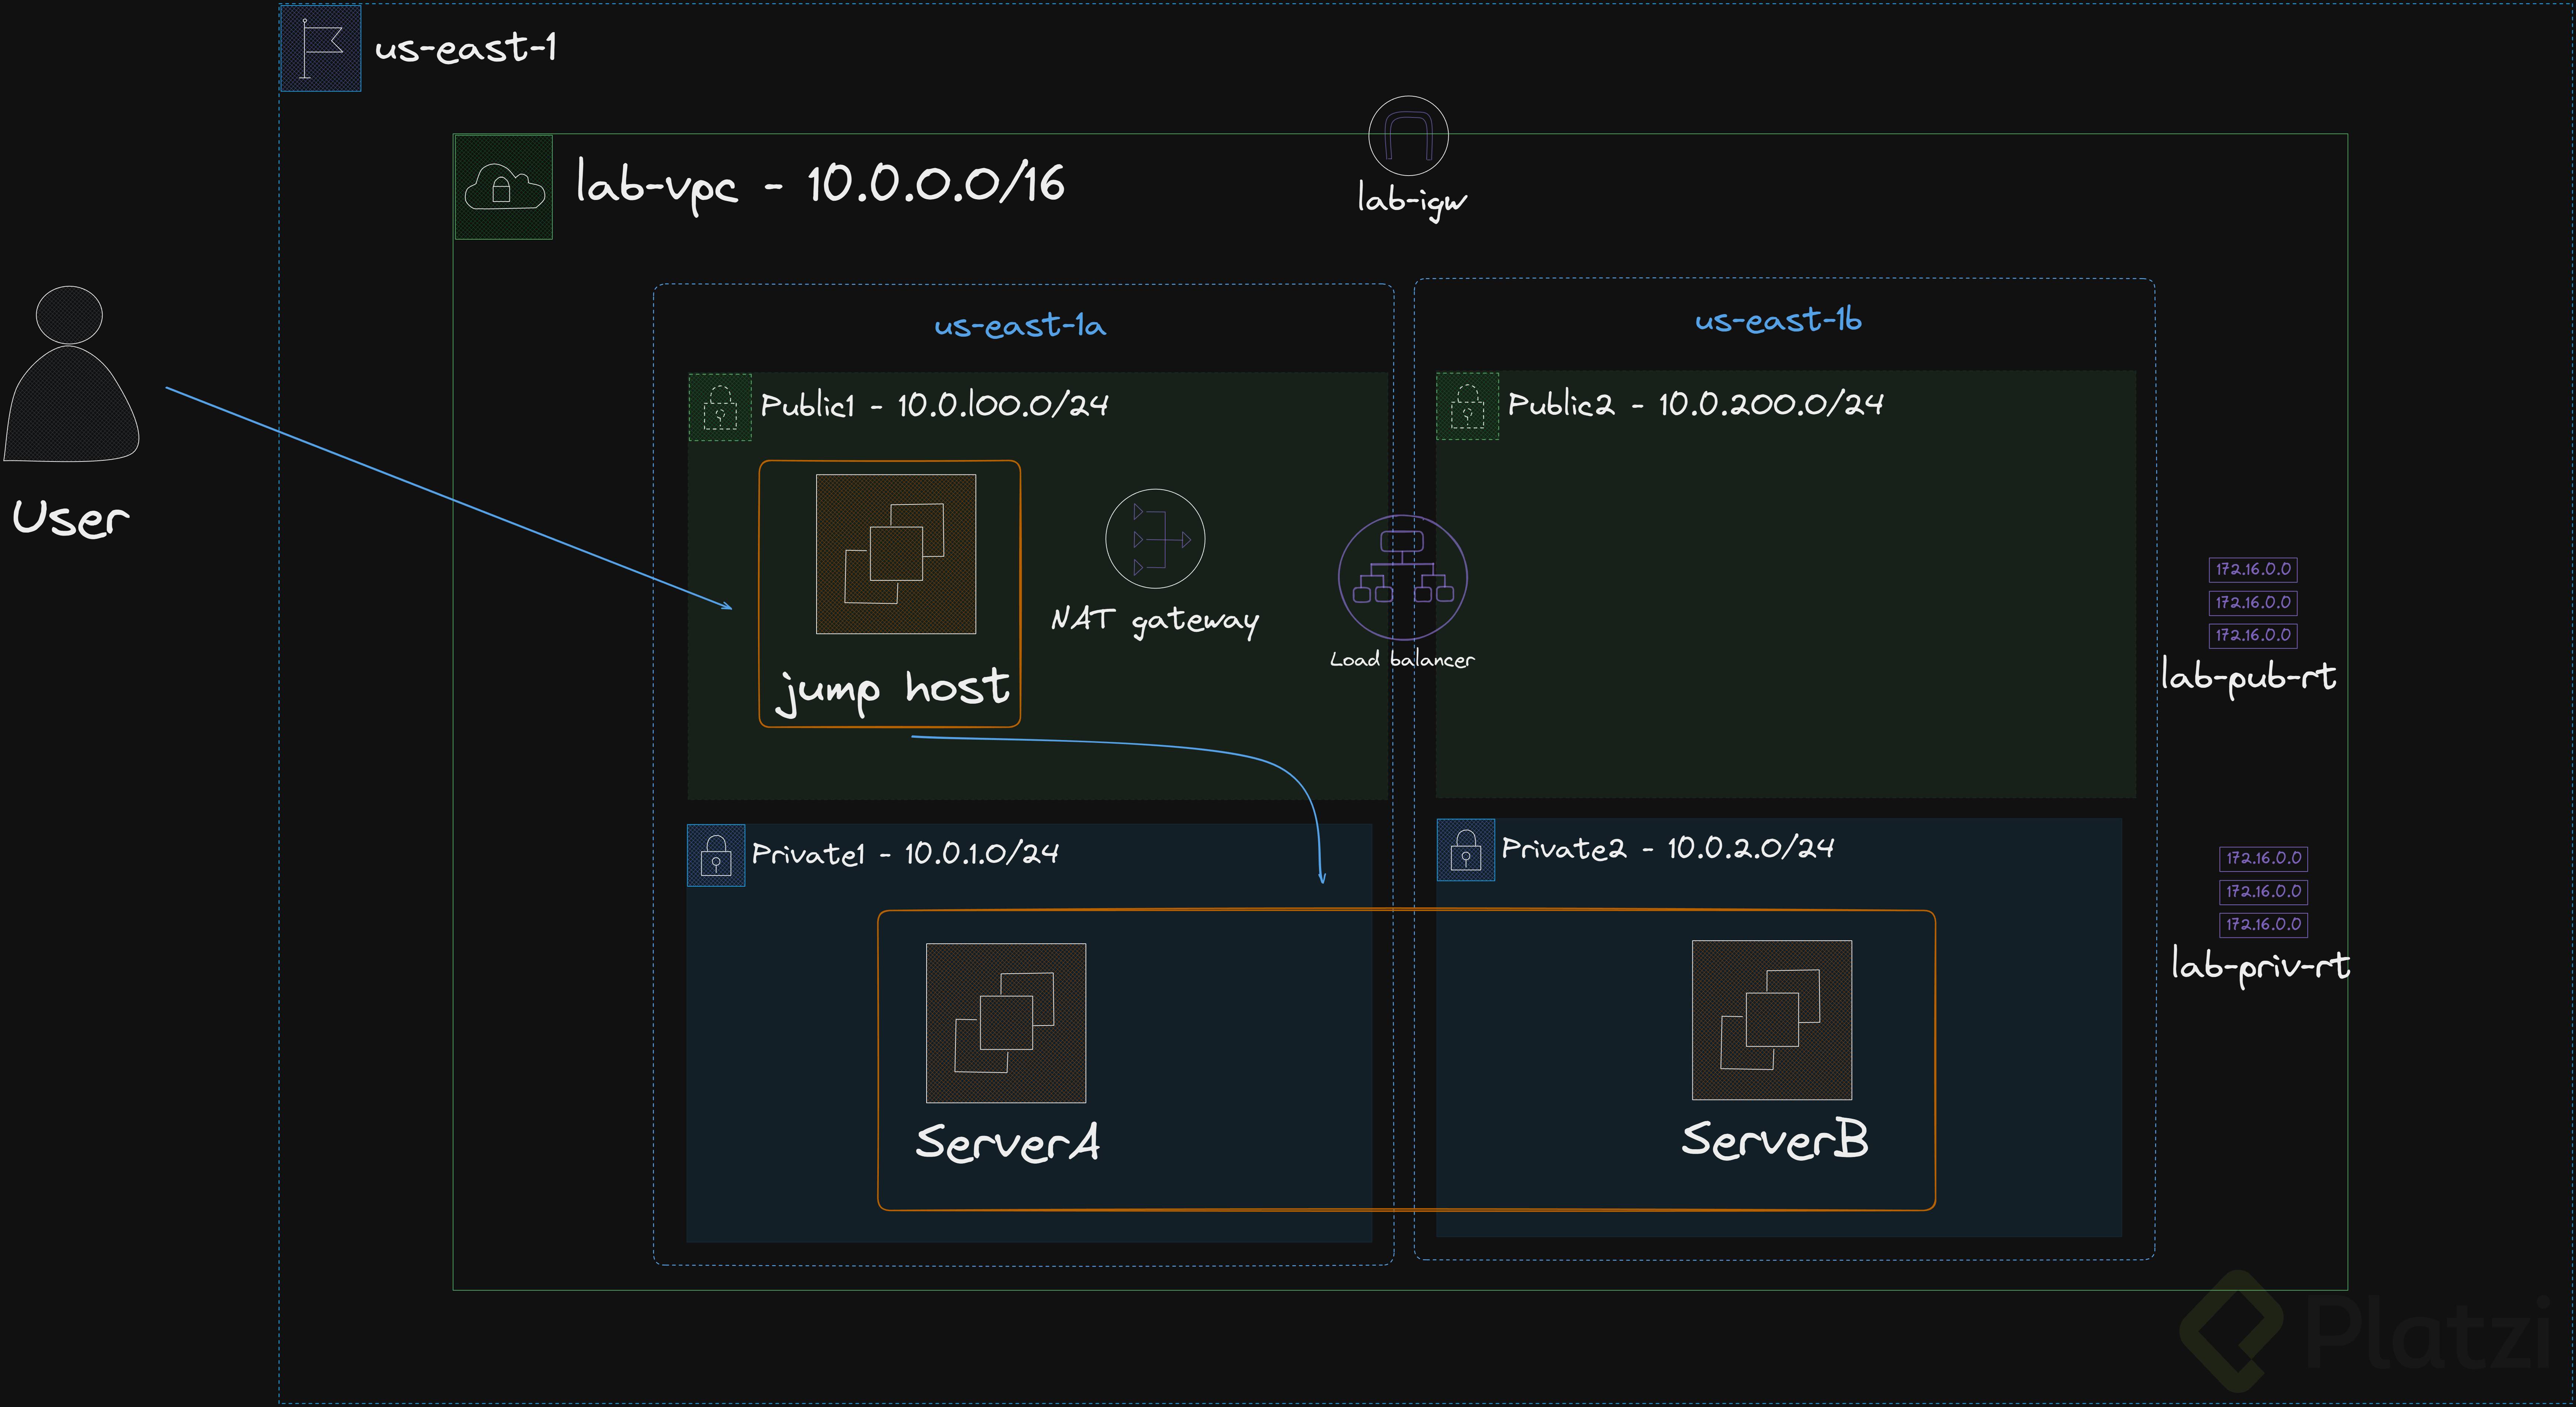Click the Private1 - 10.0.1.0/24 subnet label
Screen dimensions: 2576x1407
905,853
